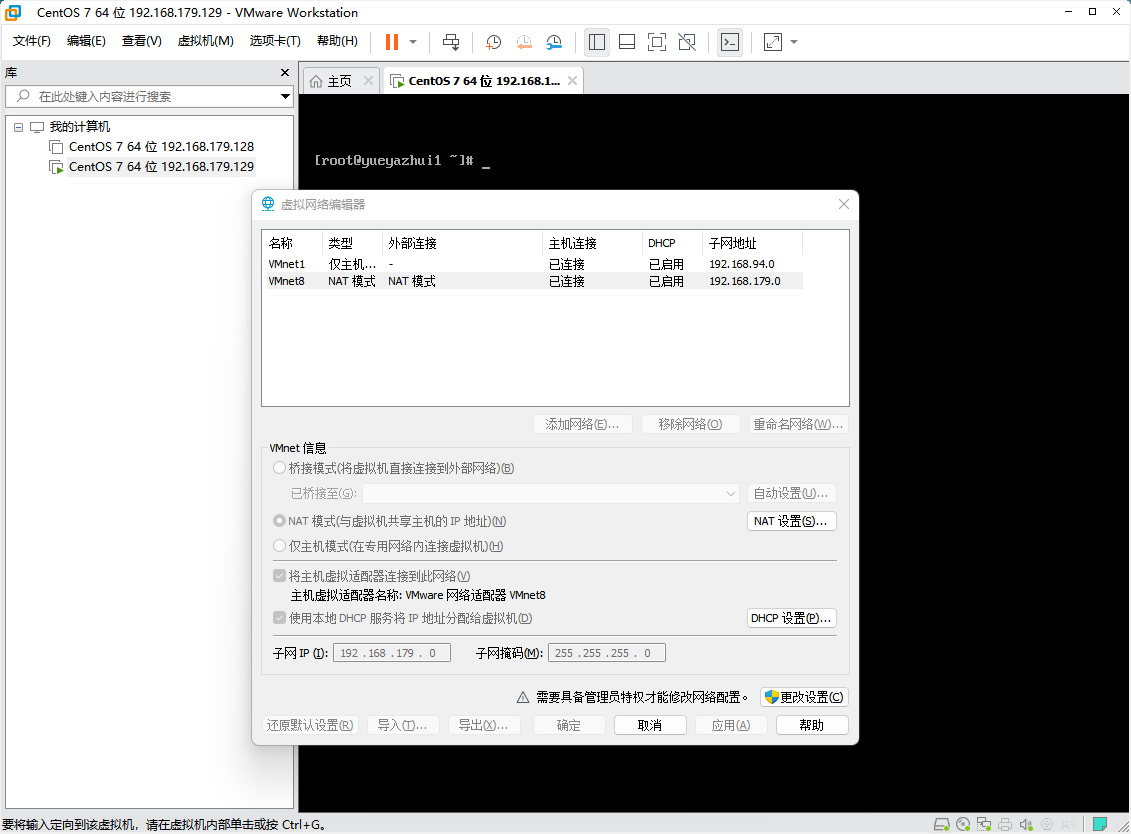Click the CD/DVD drive status icon
This screenshot has width=1131, height=834.
(x=963, y=824)
